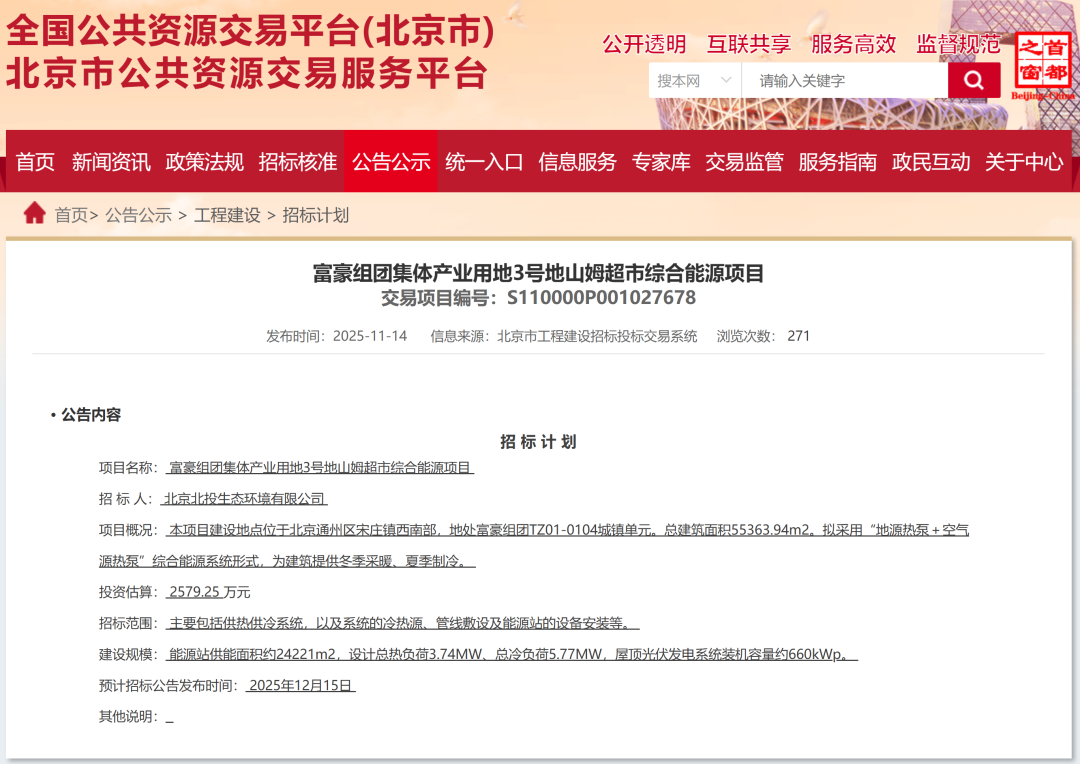Open the 新闻资讯 menu item
1080x764 pixels.
click(x=110, y=161)
